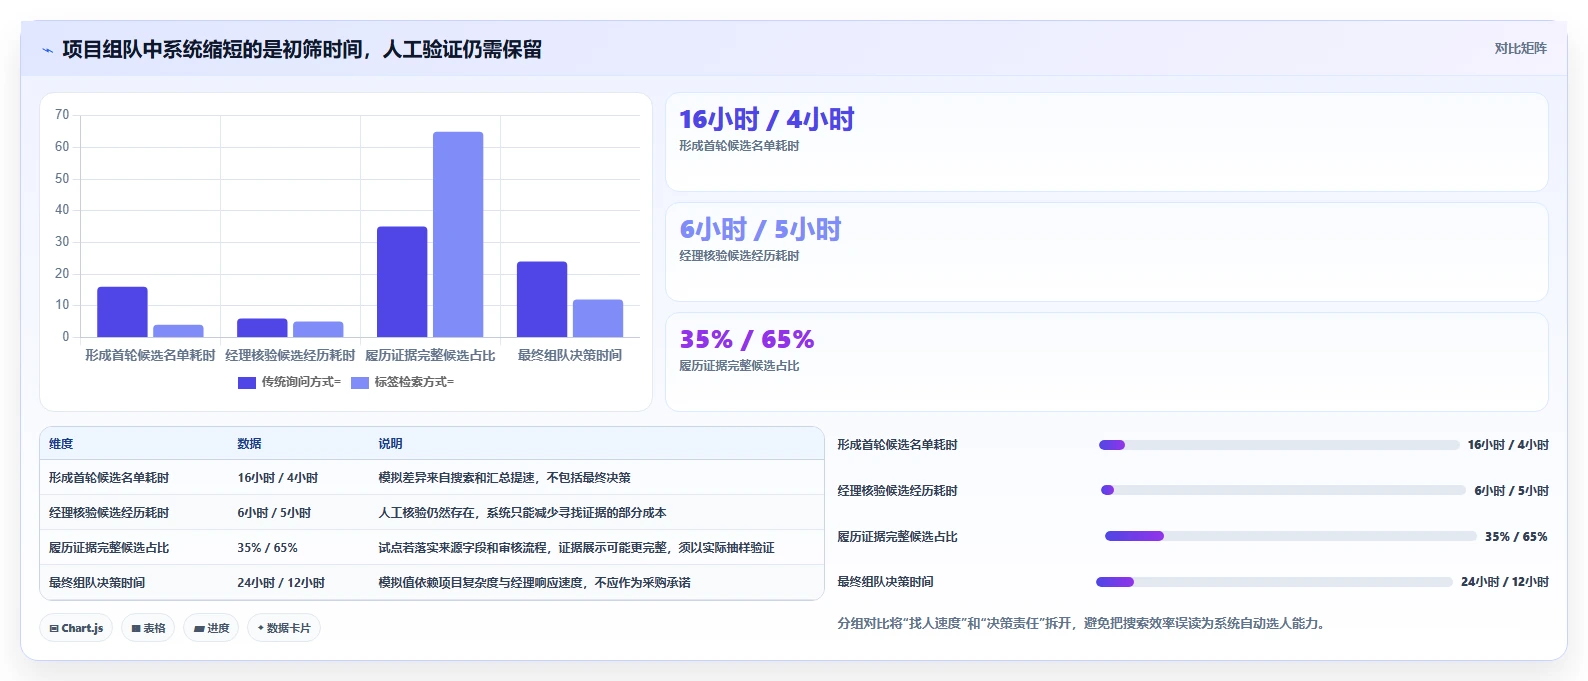The image size is (1588, 681).
Task: Click the dark bar for 经理核验候选经历耗时
Action: [262, 328]
